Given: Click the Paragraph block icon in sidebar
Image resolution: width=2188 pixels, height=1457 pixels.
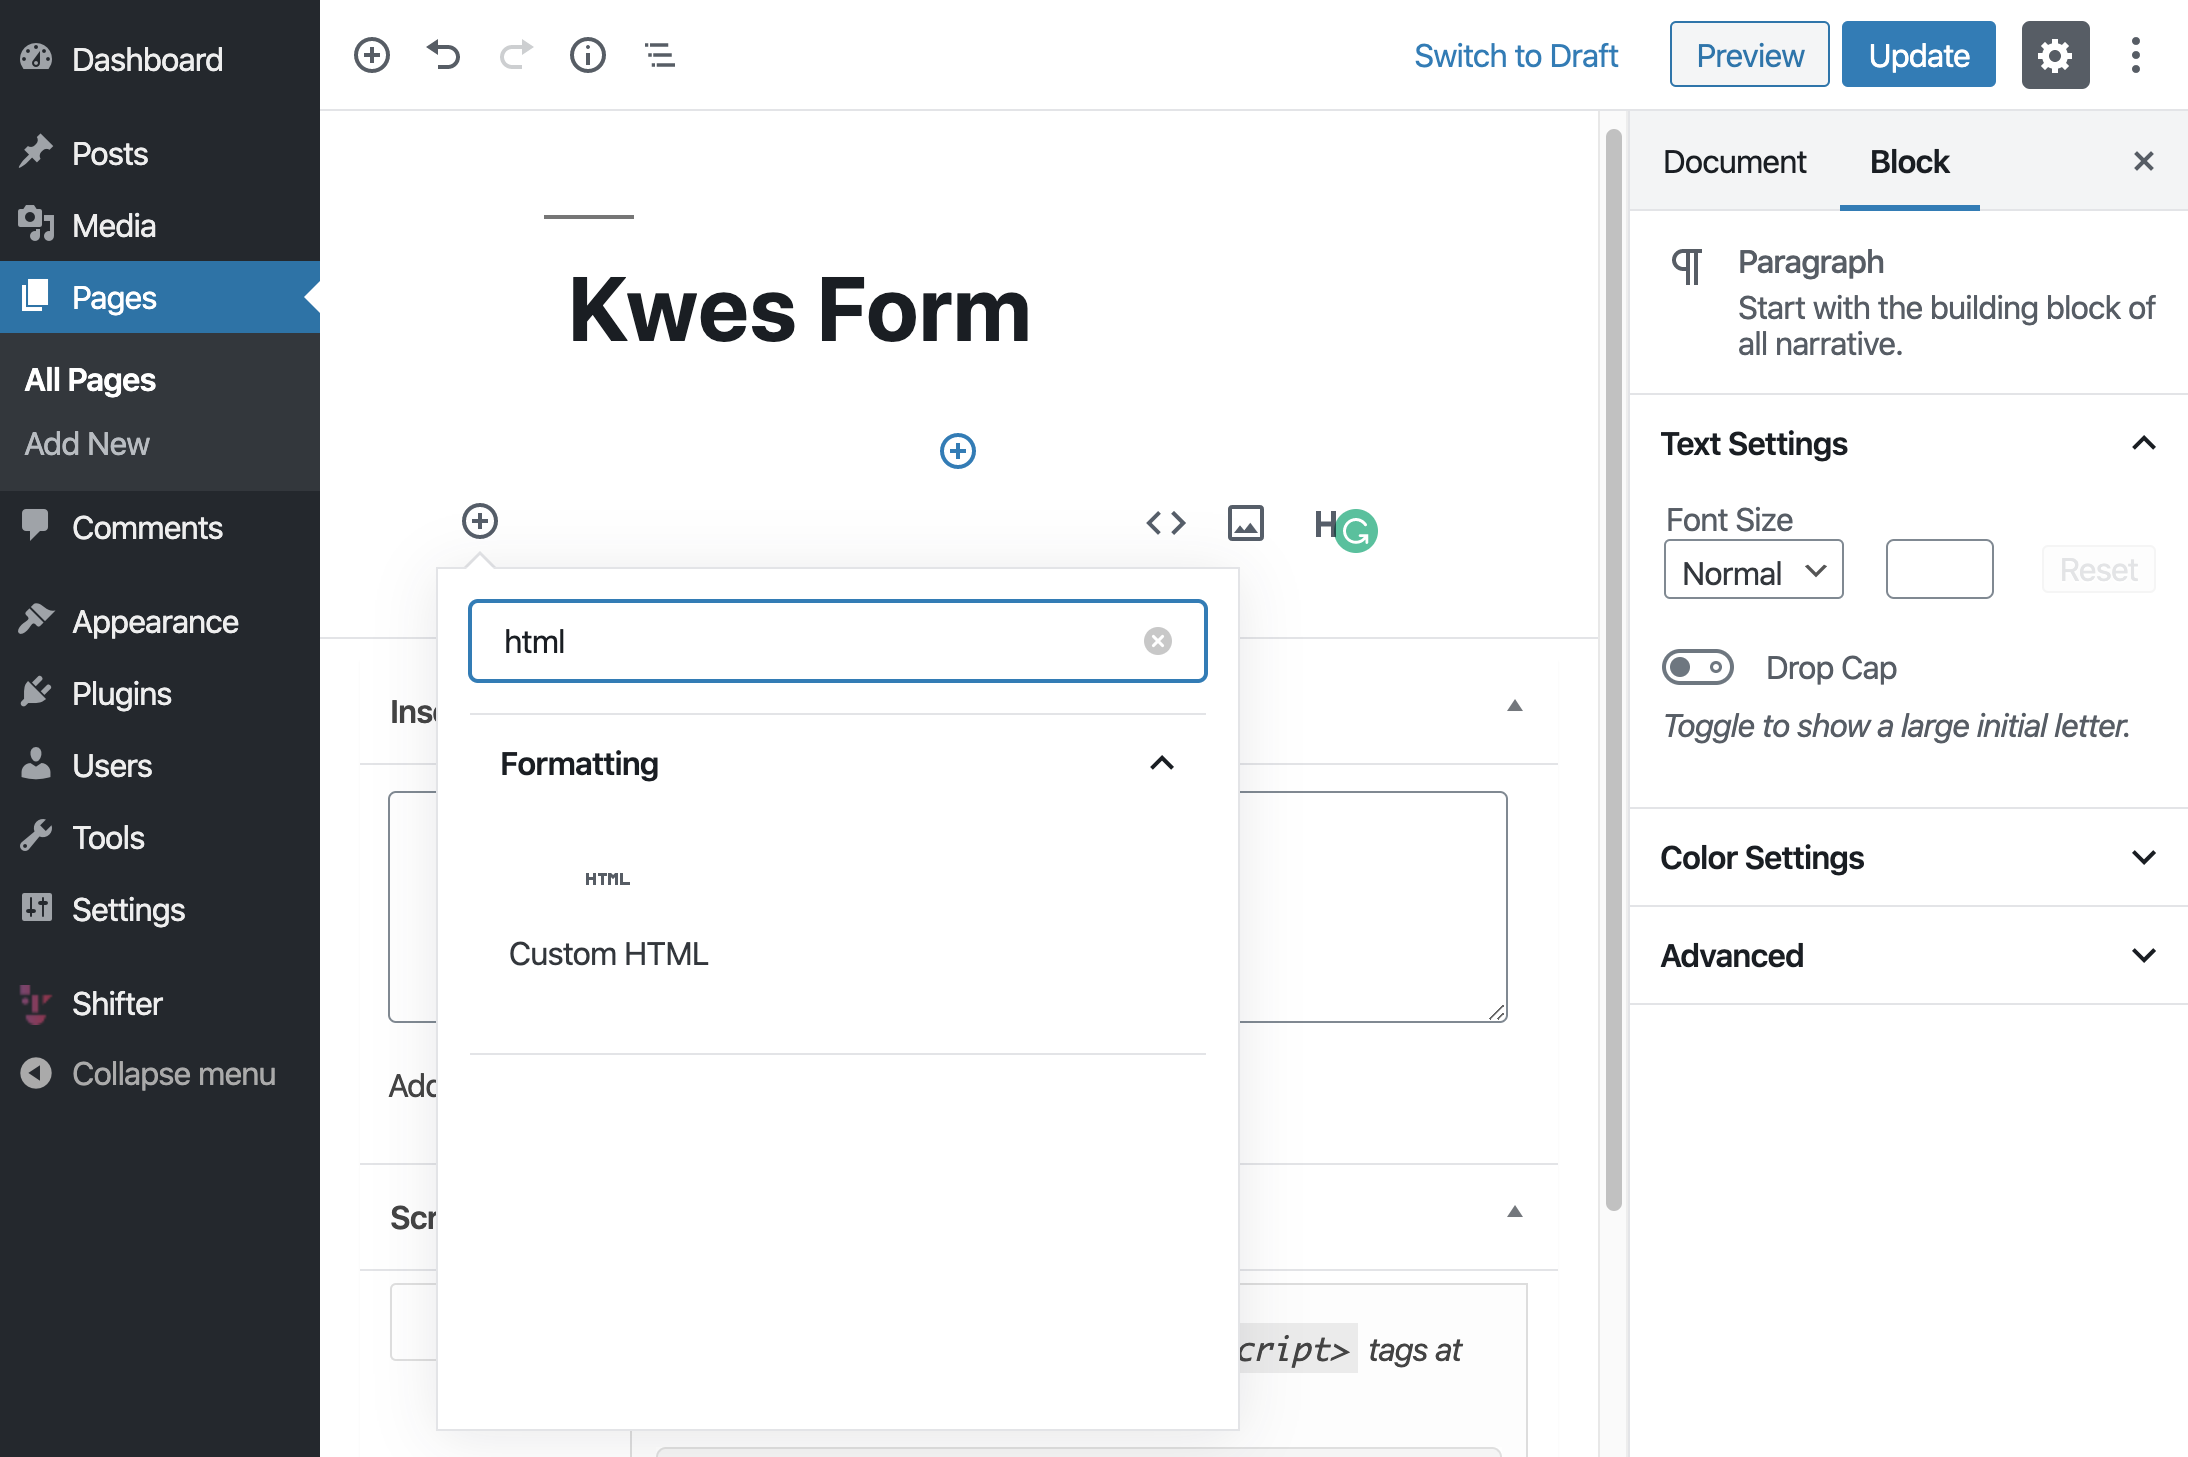Looking at the screenshot, I should click(x=1688, y=266).
